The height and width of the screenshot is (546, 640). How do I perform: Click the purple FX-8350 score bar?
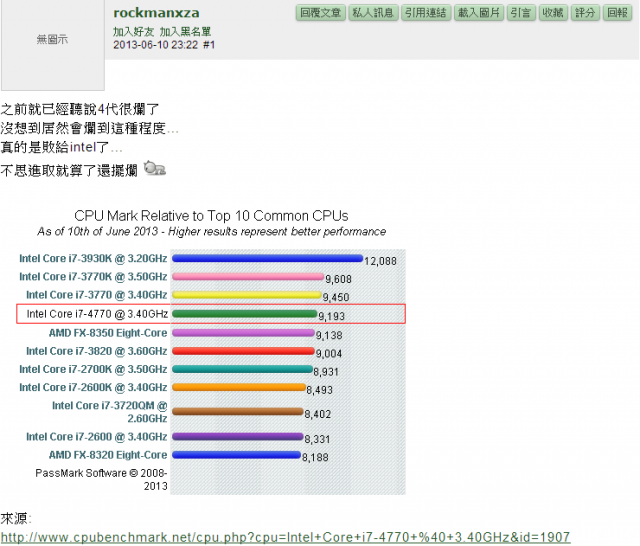click(x=243, y=333)
